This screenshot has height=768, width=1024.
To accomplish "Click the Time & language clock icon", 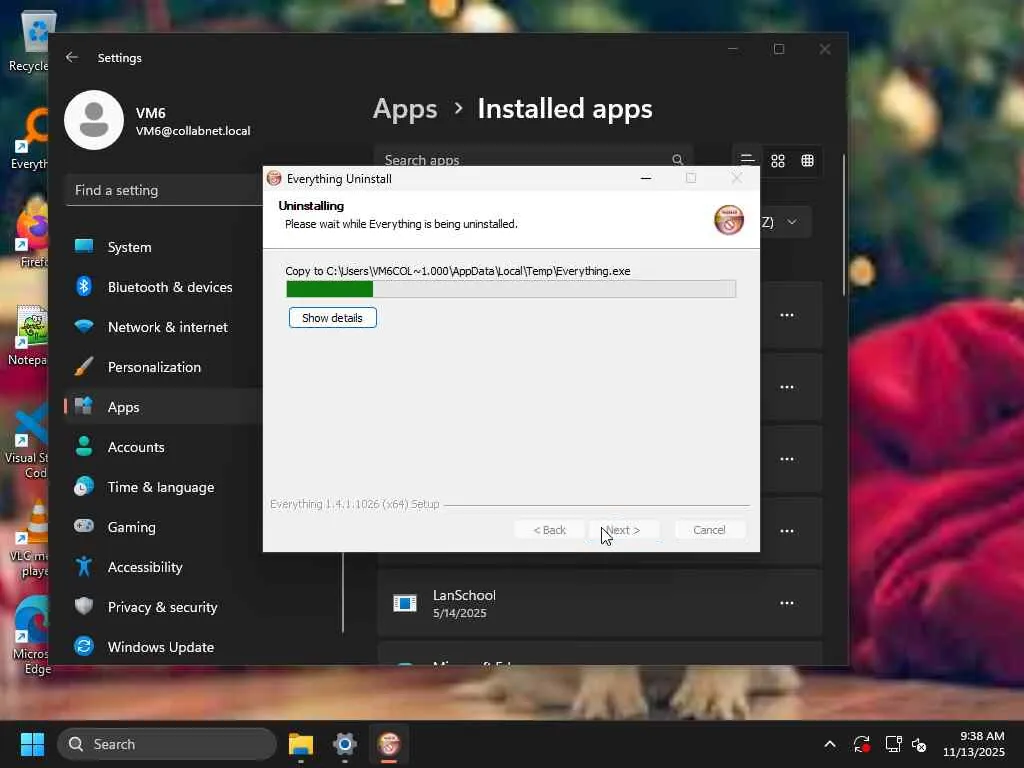I will [84, 487].
